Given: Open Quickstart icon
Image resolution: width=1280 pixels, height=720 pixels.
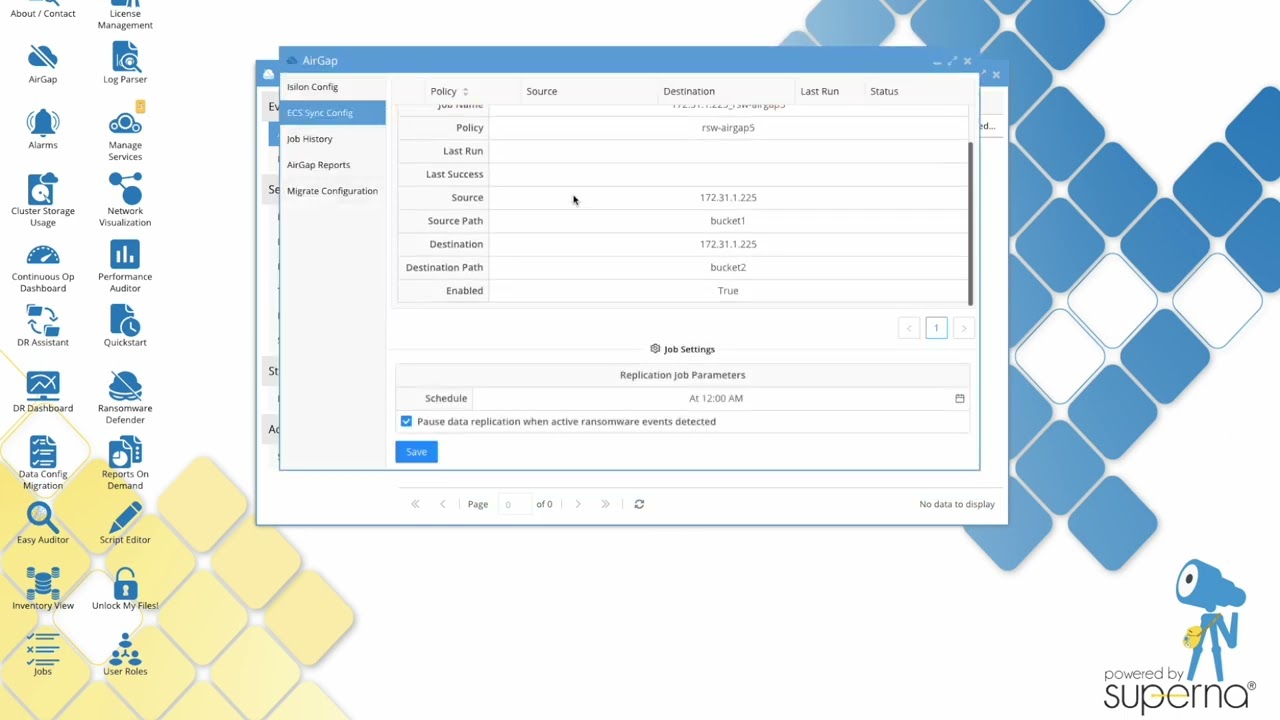Looking at the screenshot, I should 125,326.
